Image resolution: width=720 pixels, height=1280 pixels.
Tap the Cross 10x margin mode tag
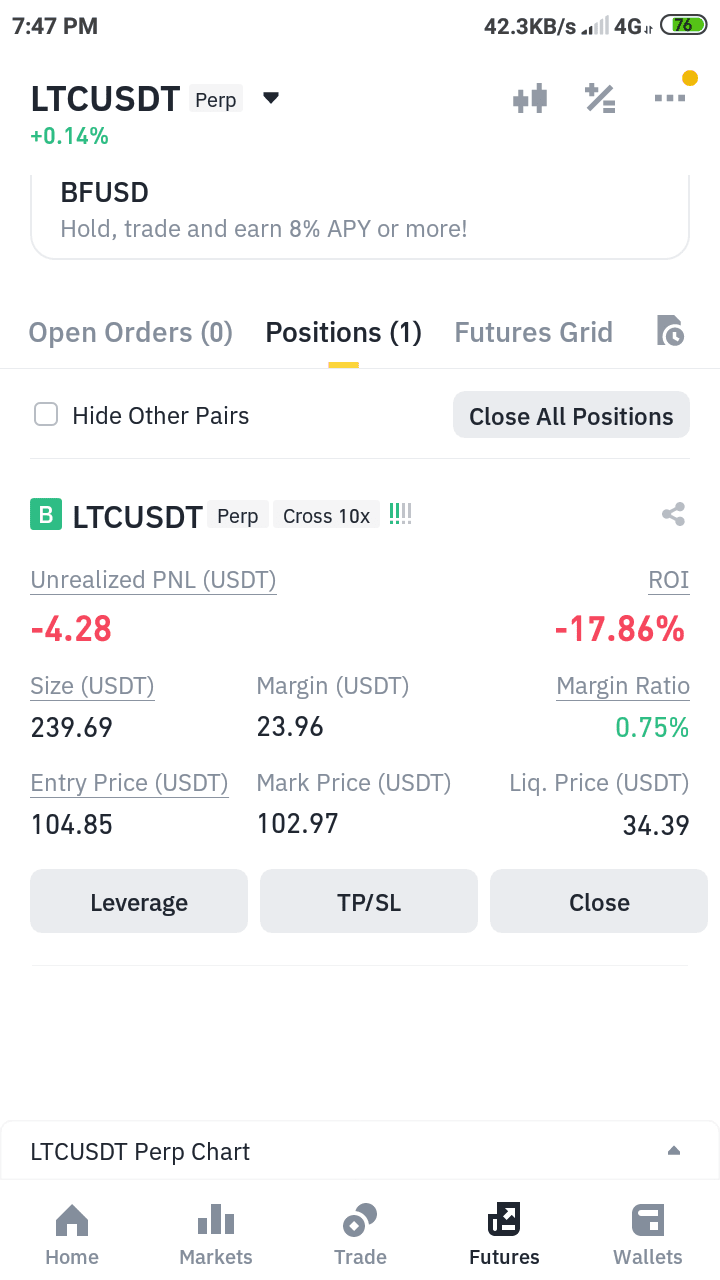(x=326, y=516)
